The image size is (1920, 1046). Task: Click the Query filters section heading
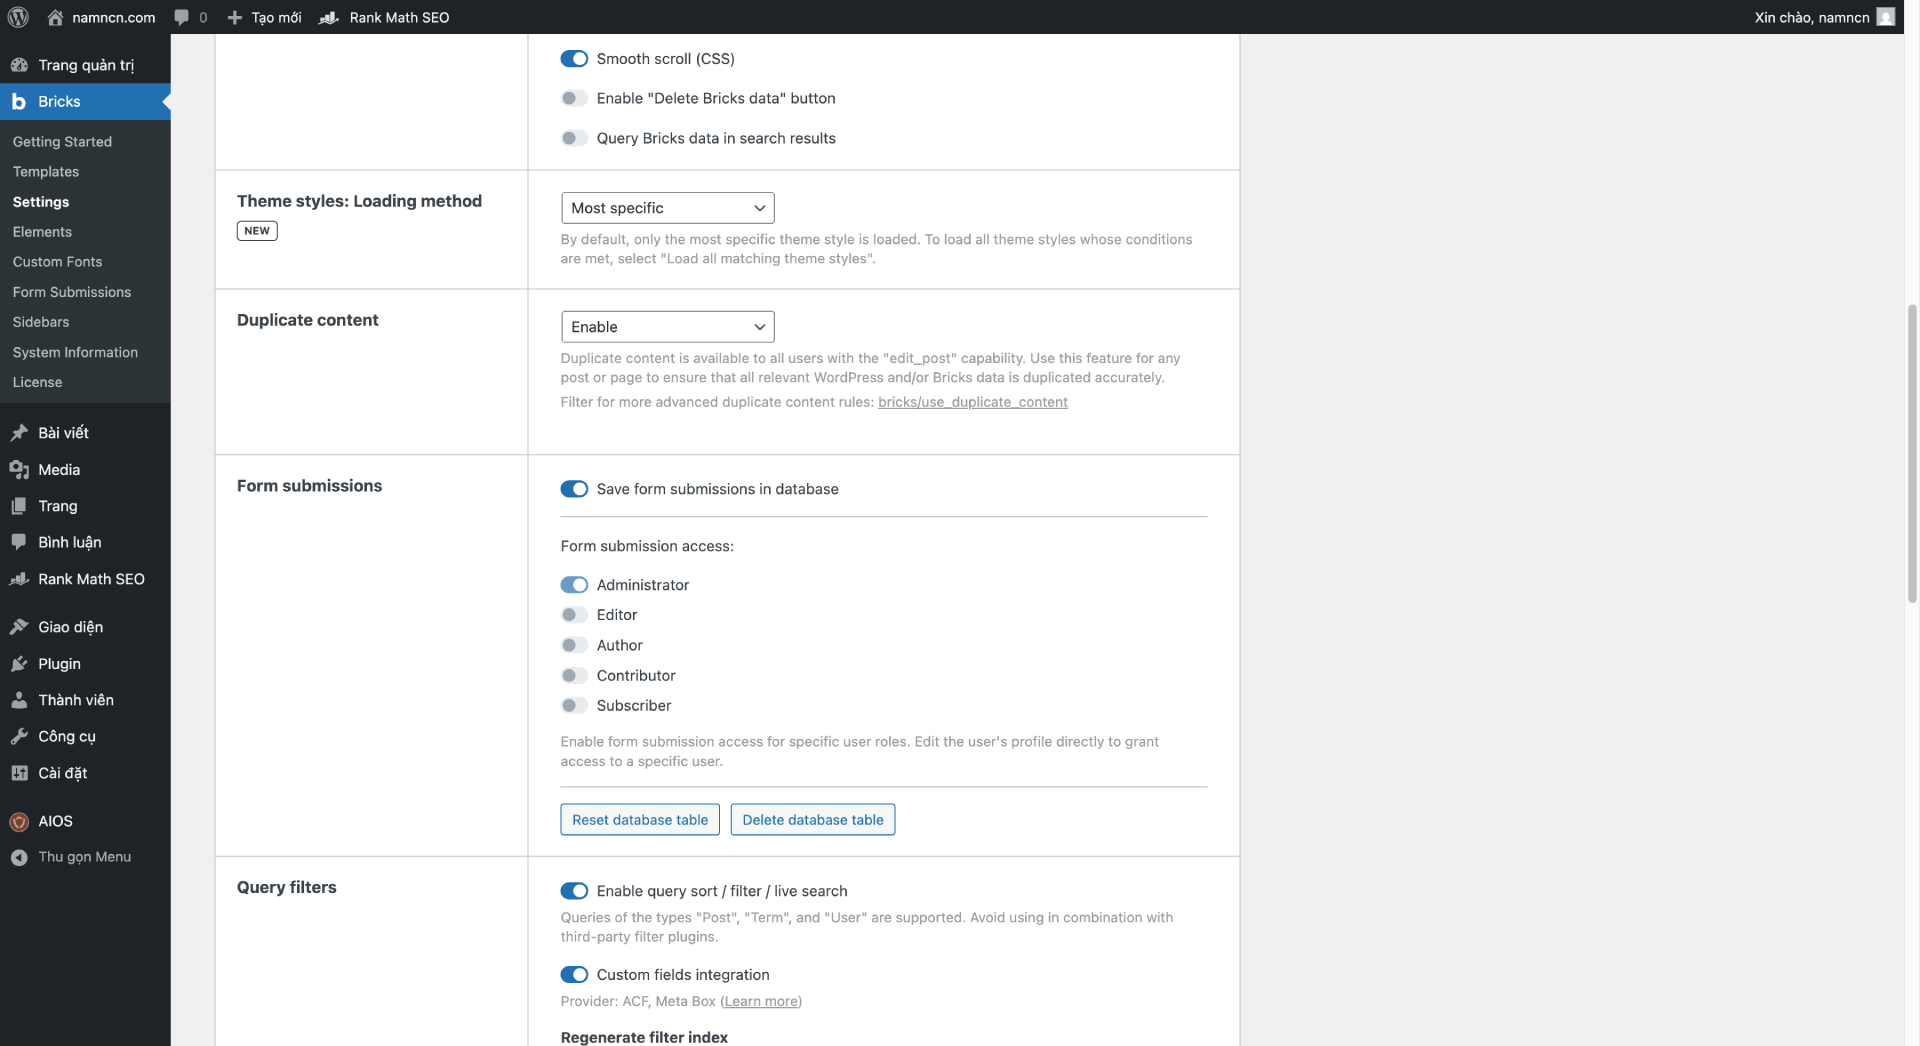click(287, 888)
